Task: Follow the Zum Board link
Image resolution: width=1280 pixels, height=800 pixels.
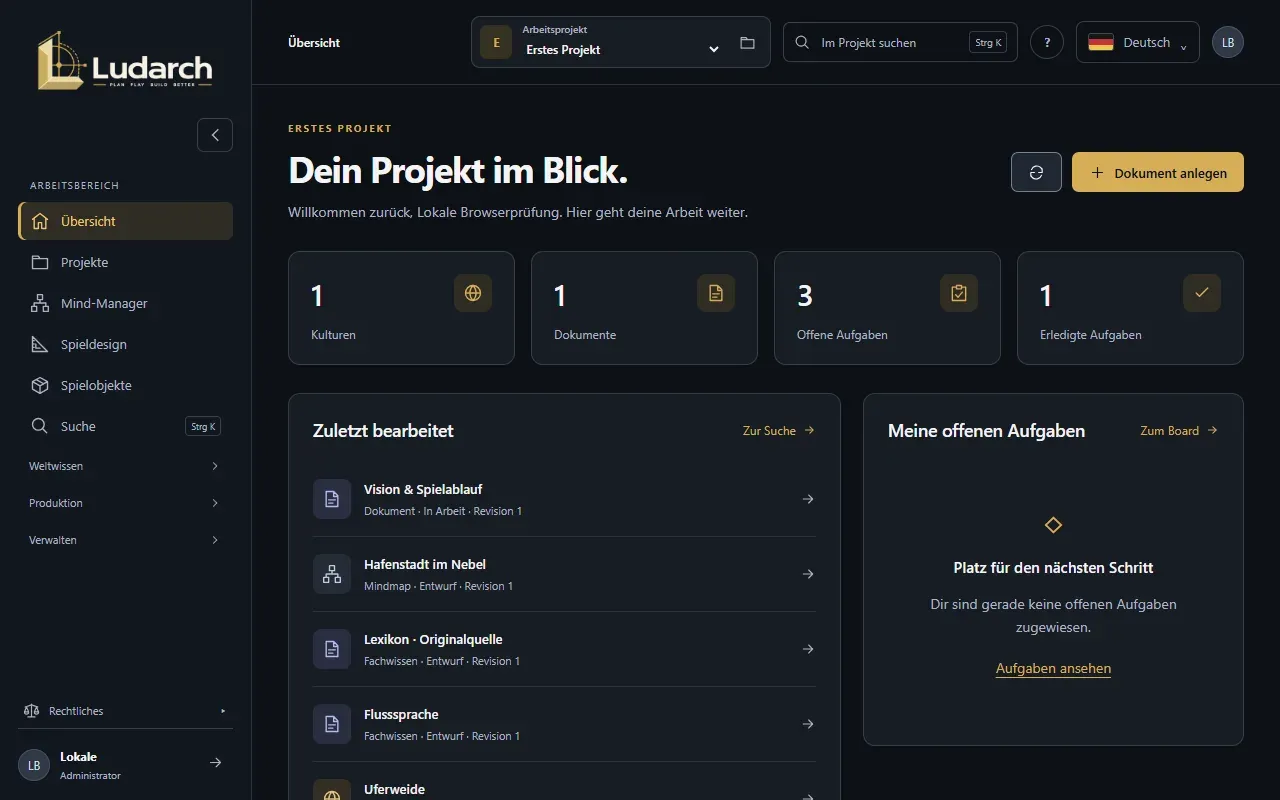Action: point(1179,431)
